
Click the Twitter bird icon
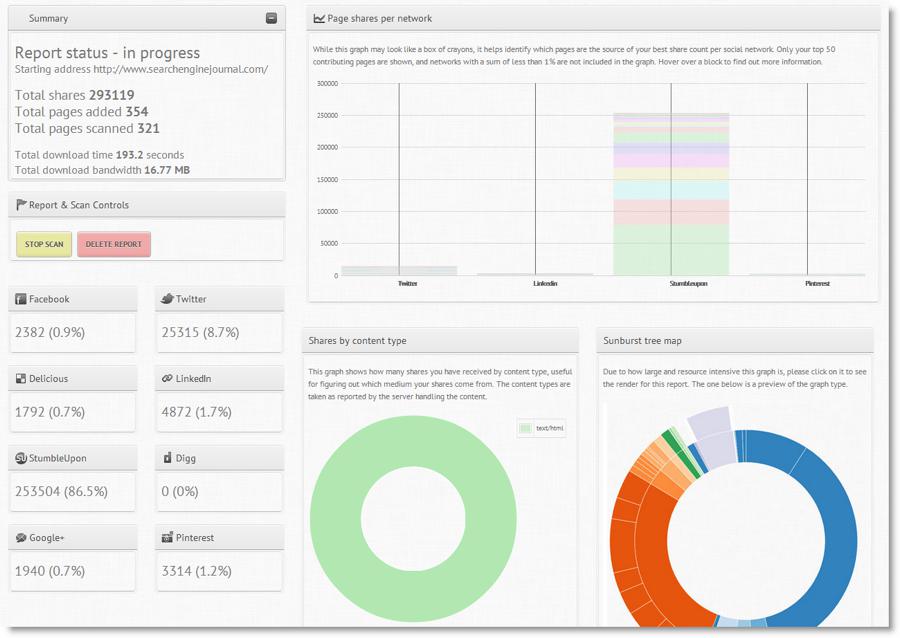click(x=167, y=299)
